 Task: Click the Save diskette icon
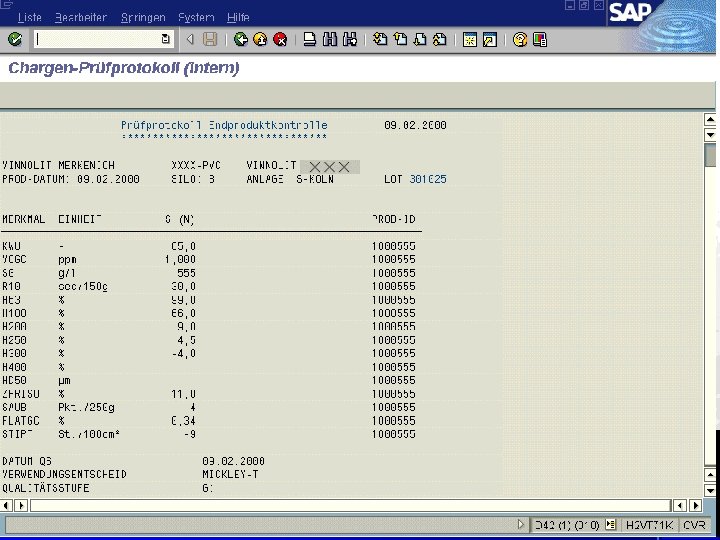tap(210, 39)
